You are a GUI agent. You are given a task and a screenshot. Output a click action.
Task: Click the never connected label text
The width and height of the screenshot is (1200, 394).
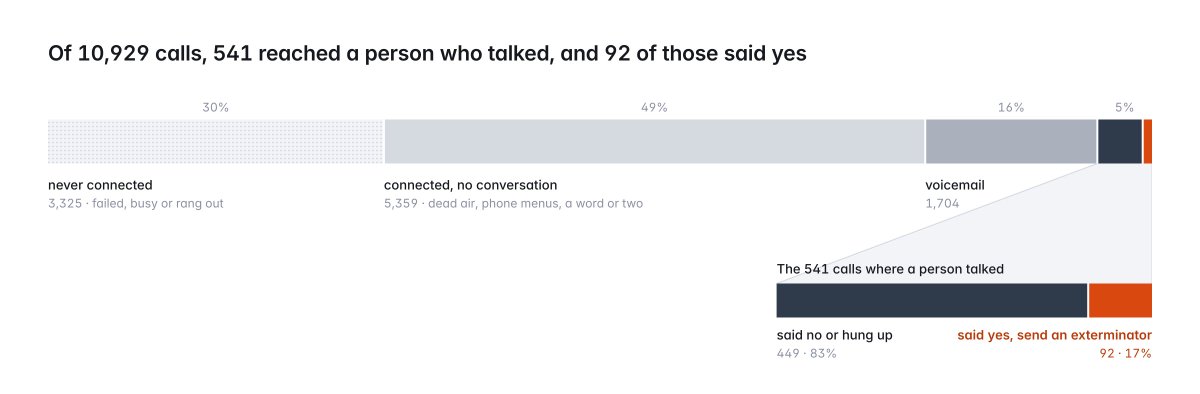[x=100, y=185]
